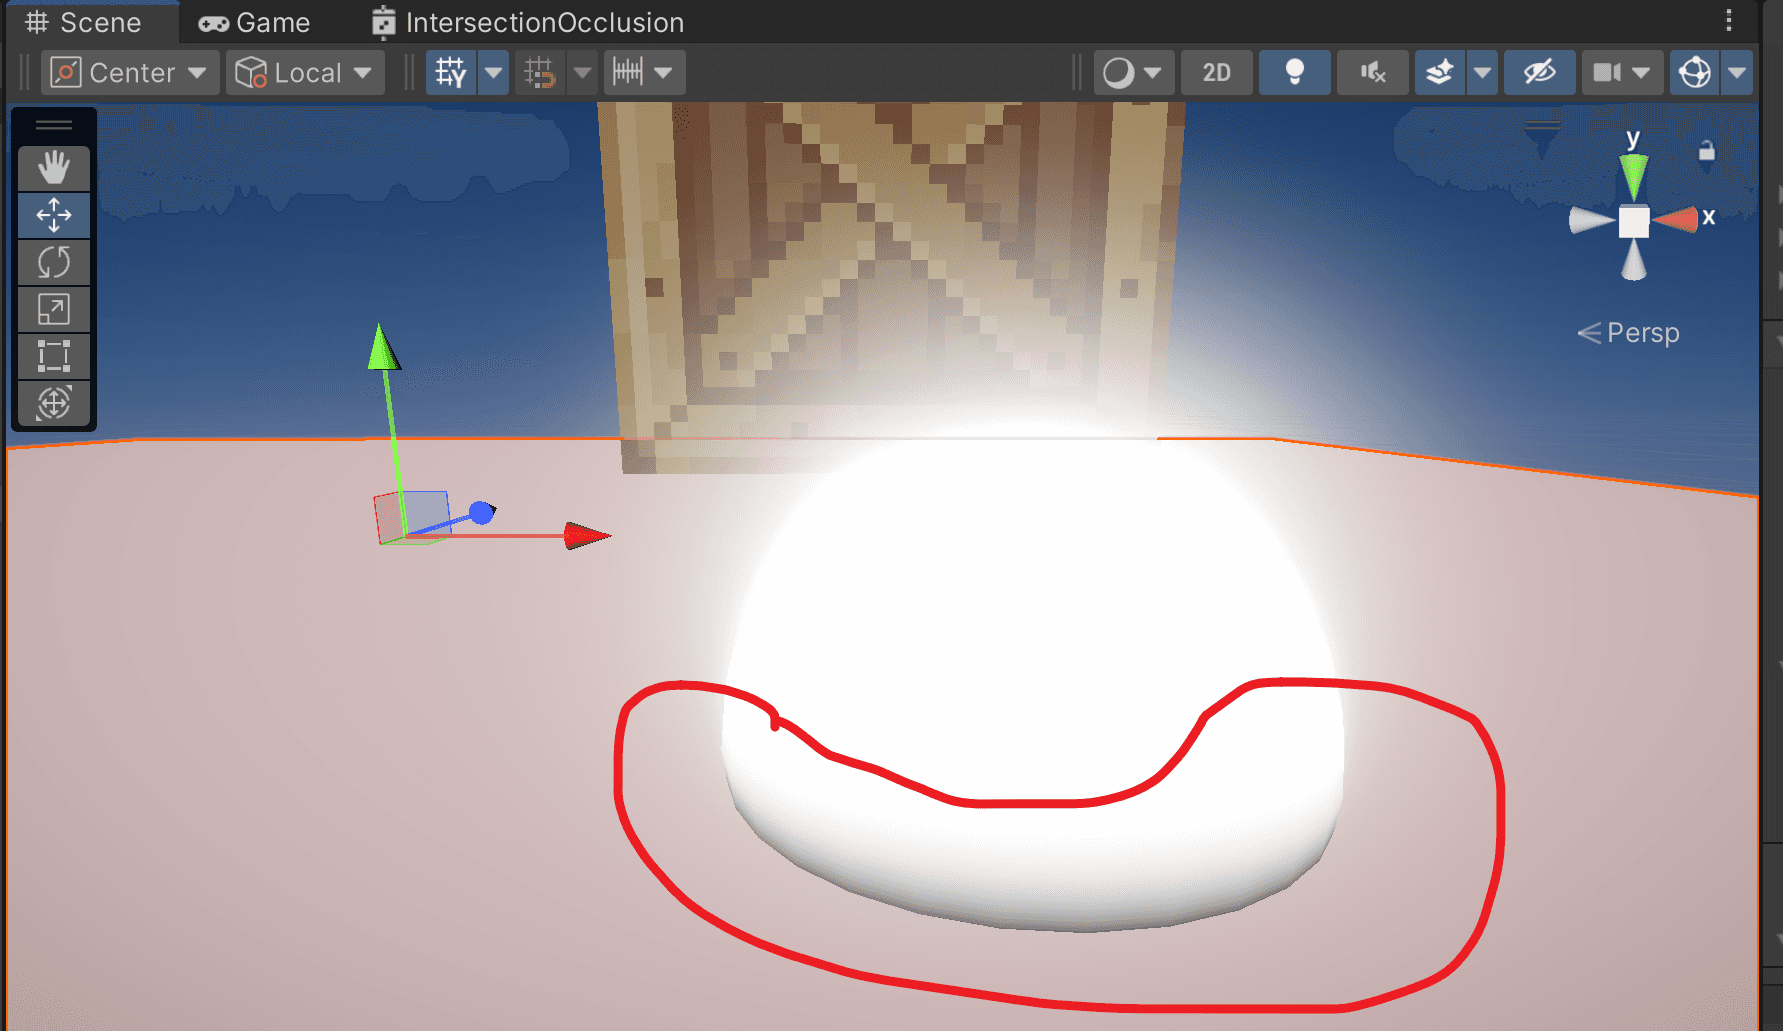Open the Local handle rotation dropdown
This screenshot has height=1031, width=1783.
coord(305,73)
